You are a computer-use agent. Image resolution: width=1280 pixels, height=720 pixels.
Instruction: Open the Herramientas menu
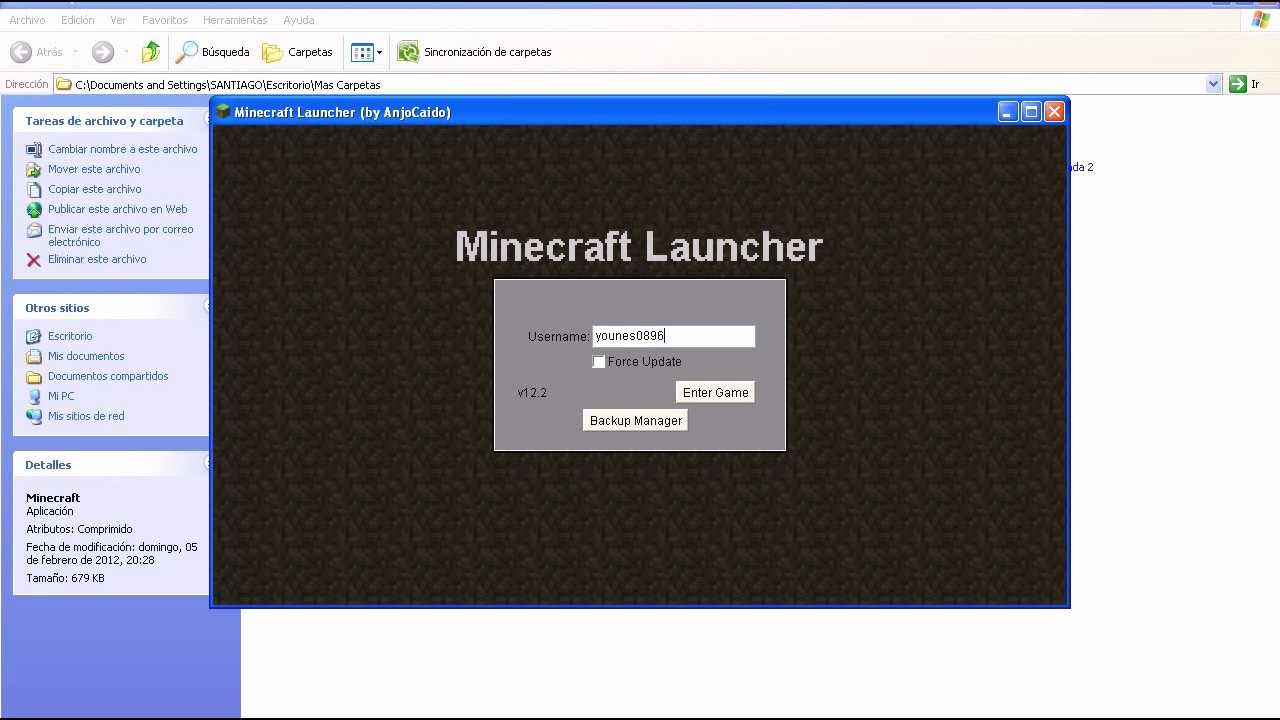coord(235,20)
